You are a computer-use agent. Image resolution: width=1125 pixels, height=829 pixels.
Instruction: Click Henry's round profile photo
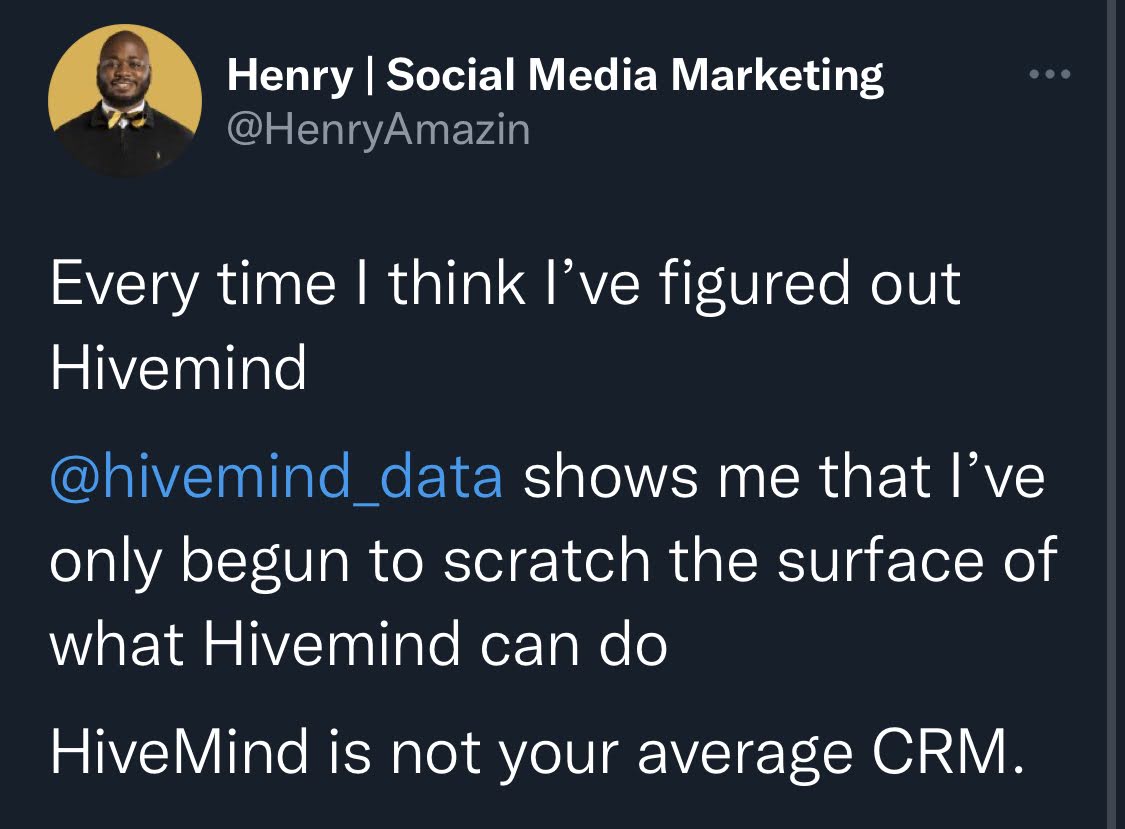pyautogui.click(x=125, y=100)
